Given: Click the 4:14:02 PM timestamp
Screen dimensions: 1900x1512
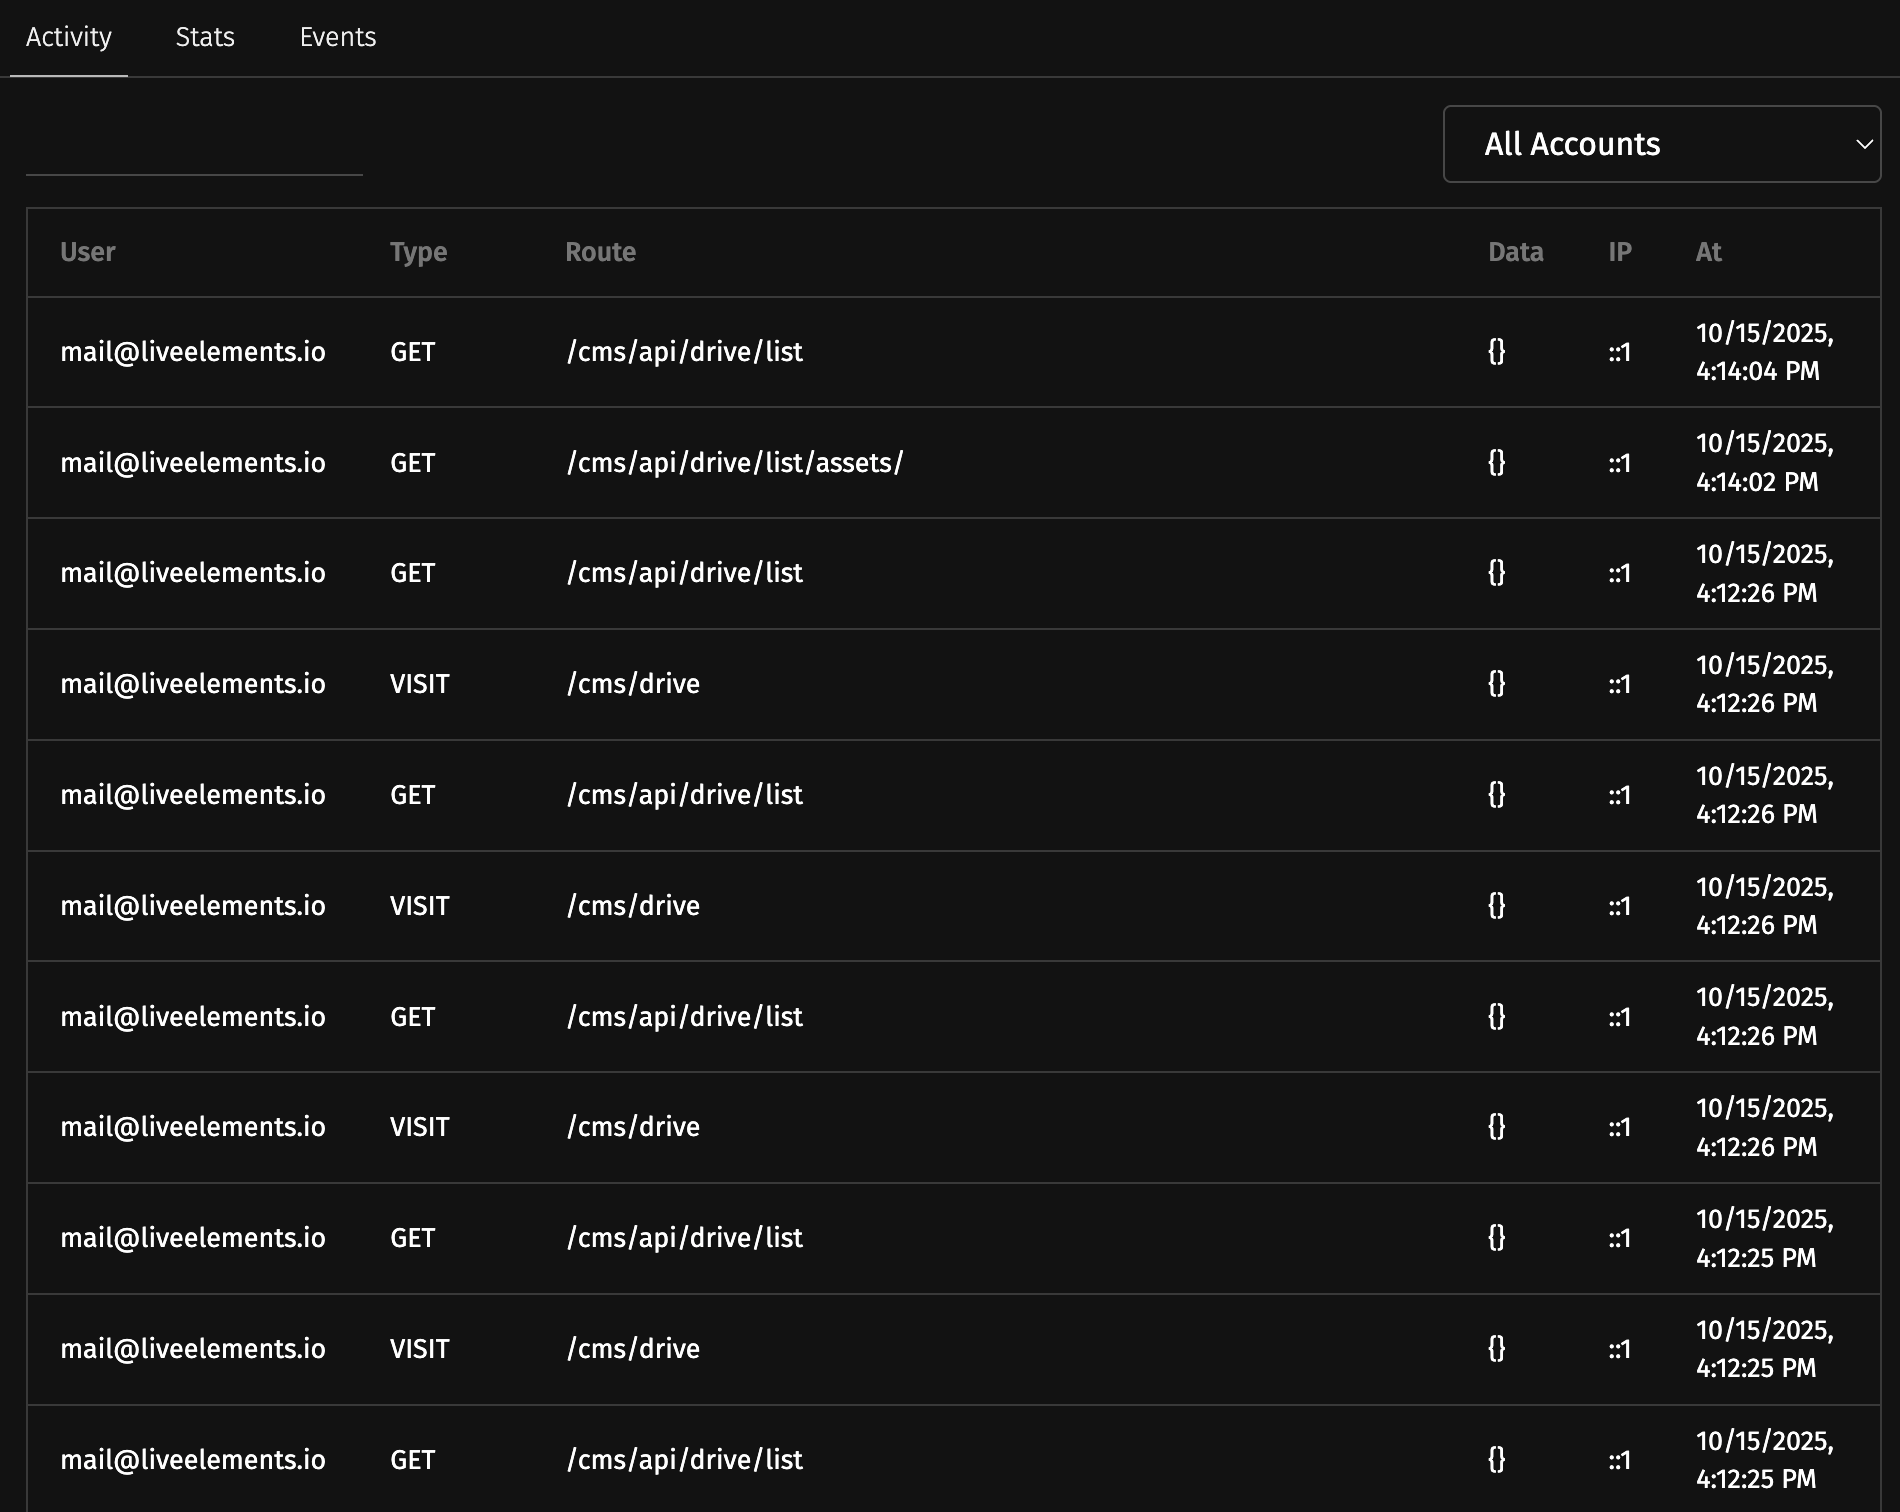Looking at the screenshot, I should 1764,463.
